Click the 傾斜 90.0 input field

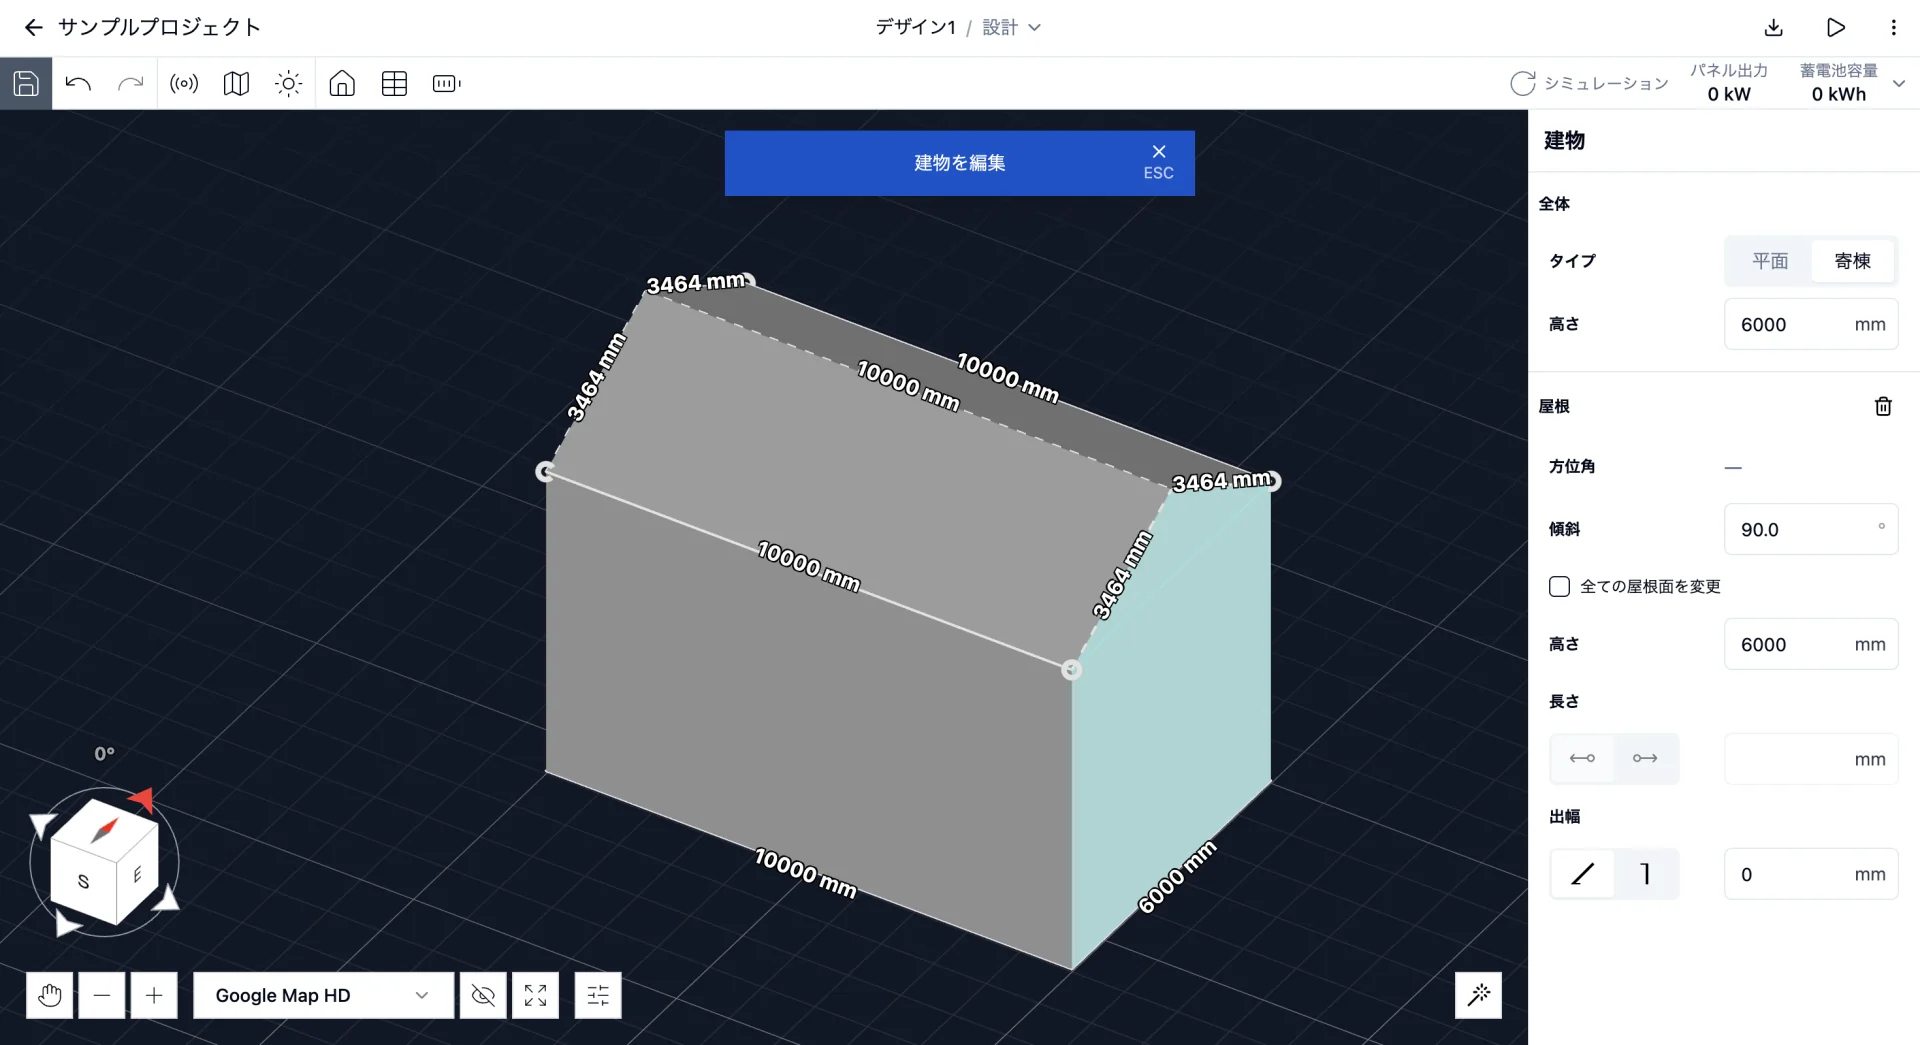click(x=1811, y=529)
